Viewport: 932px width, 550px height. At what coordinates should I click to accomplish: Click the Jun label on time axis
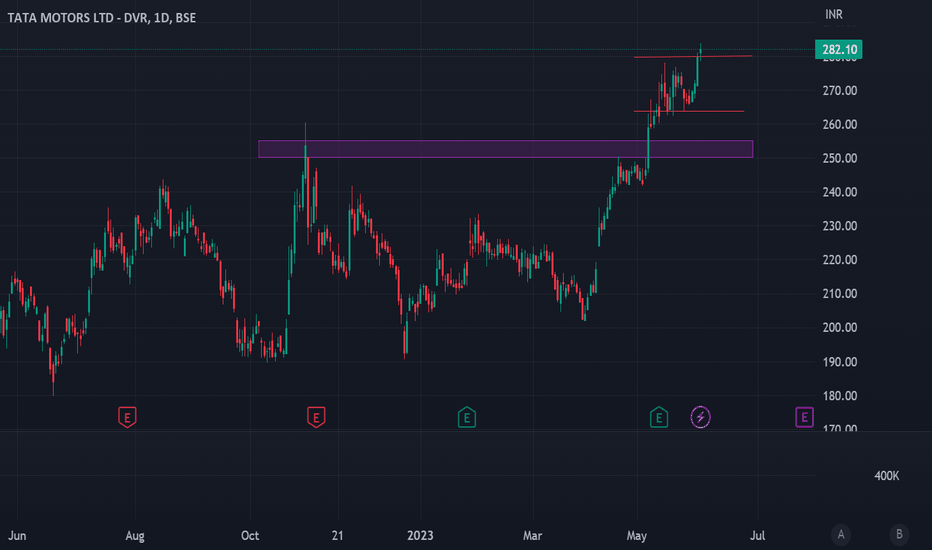click(x=17, y=535)
